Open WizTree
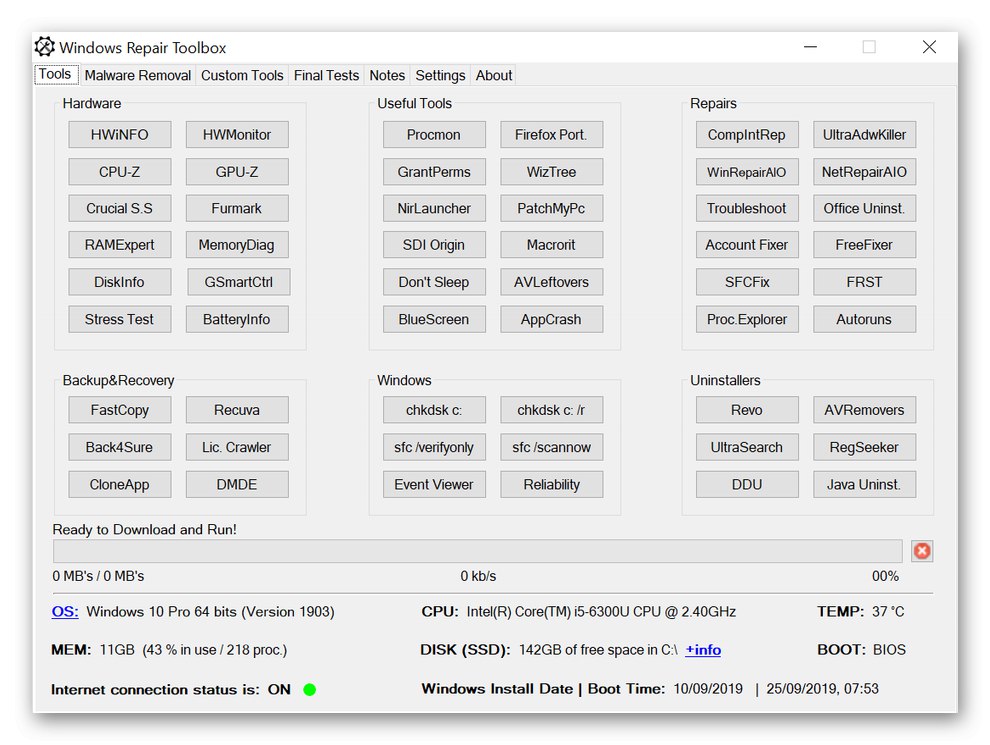The image size is (990, 745). click(x=551, y=172)
